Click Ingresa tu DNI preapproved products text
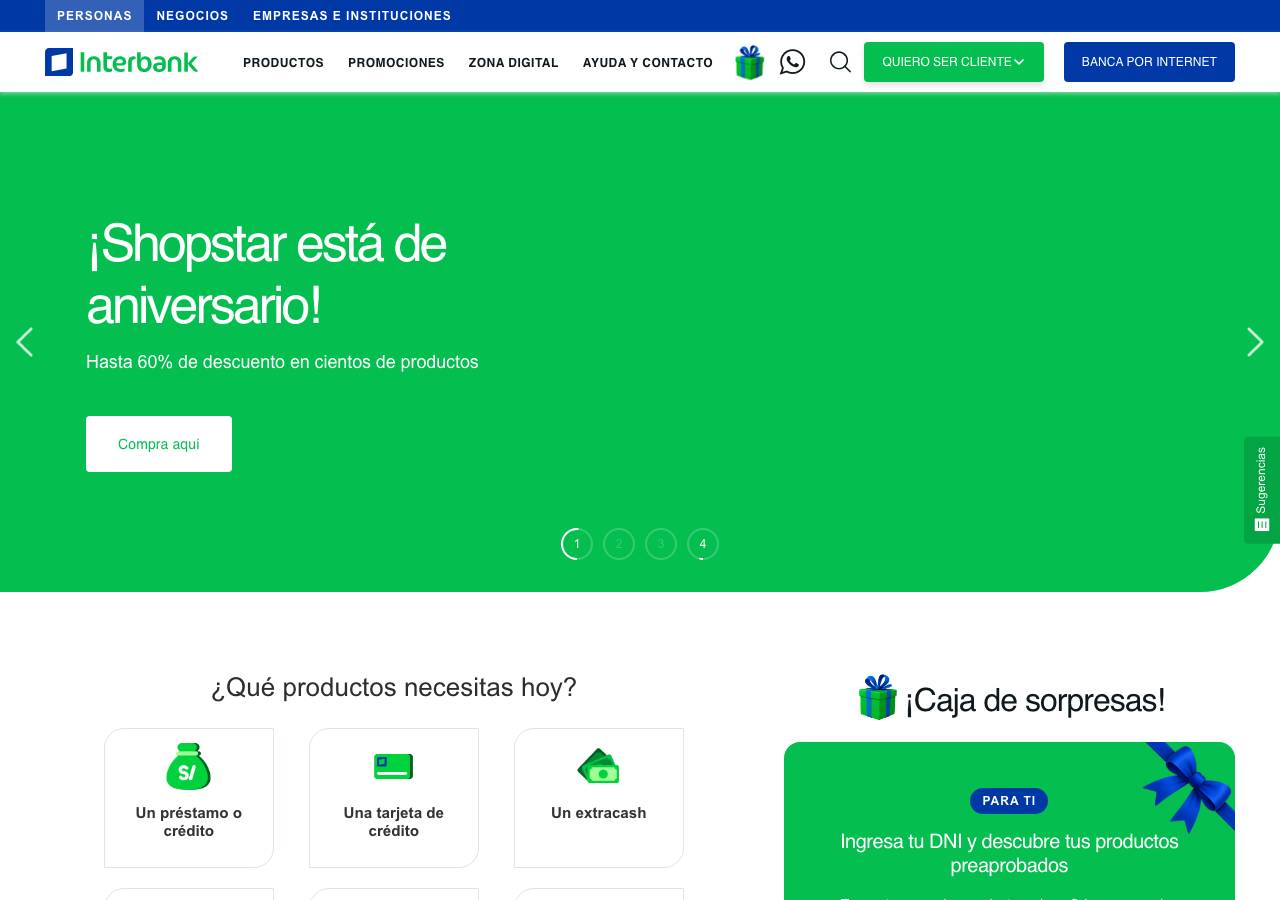Image resolution: width=1280 pixels, height=900 pixels. [x=1009, y=853]
